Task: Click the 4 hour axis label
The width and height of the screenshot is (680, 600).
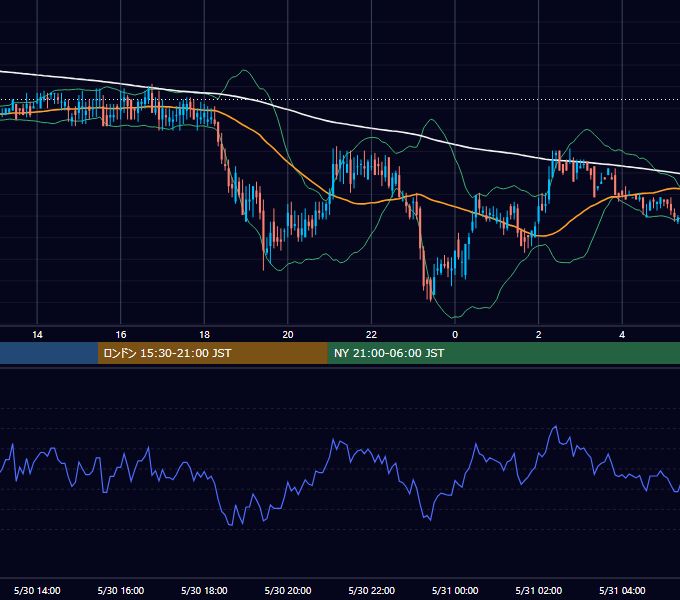Action: click(622, 335)
